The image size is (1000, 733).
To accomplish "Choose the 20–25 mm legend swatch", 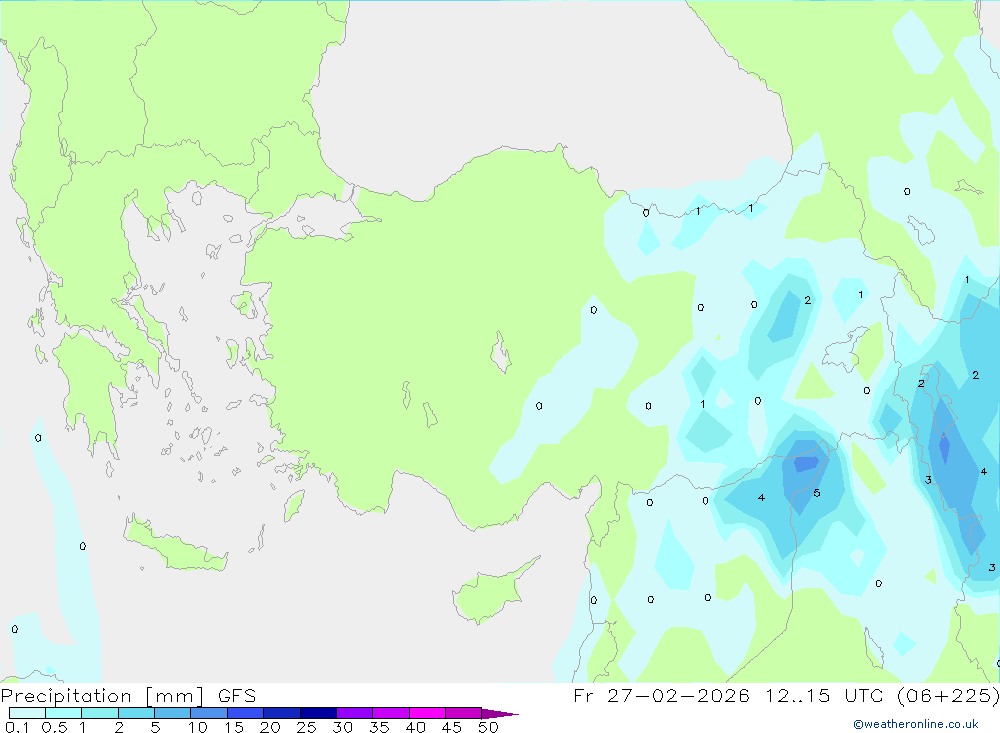I will [x=282, y=713].
